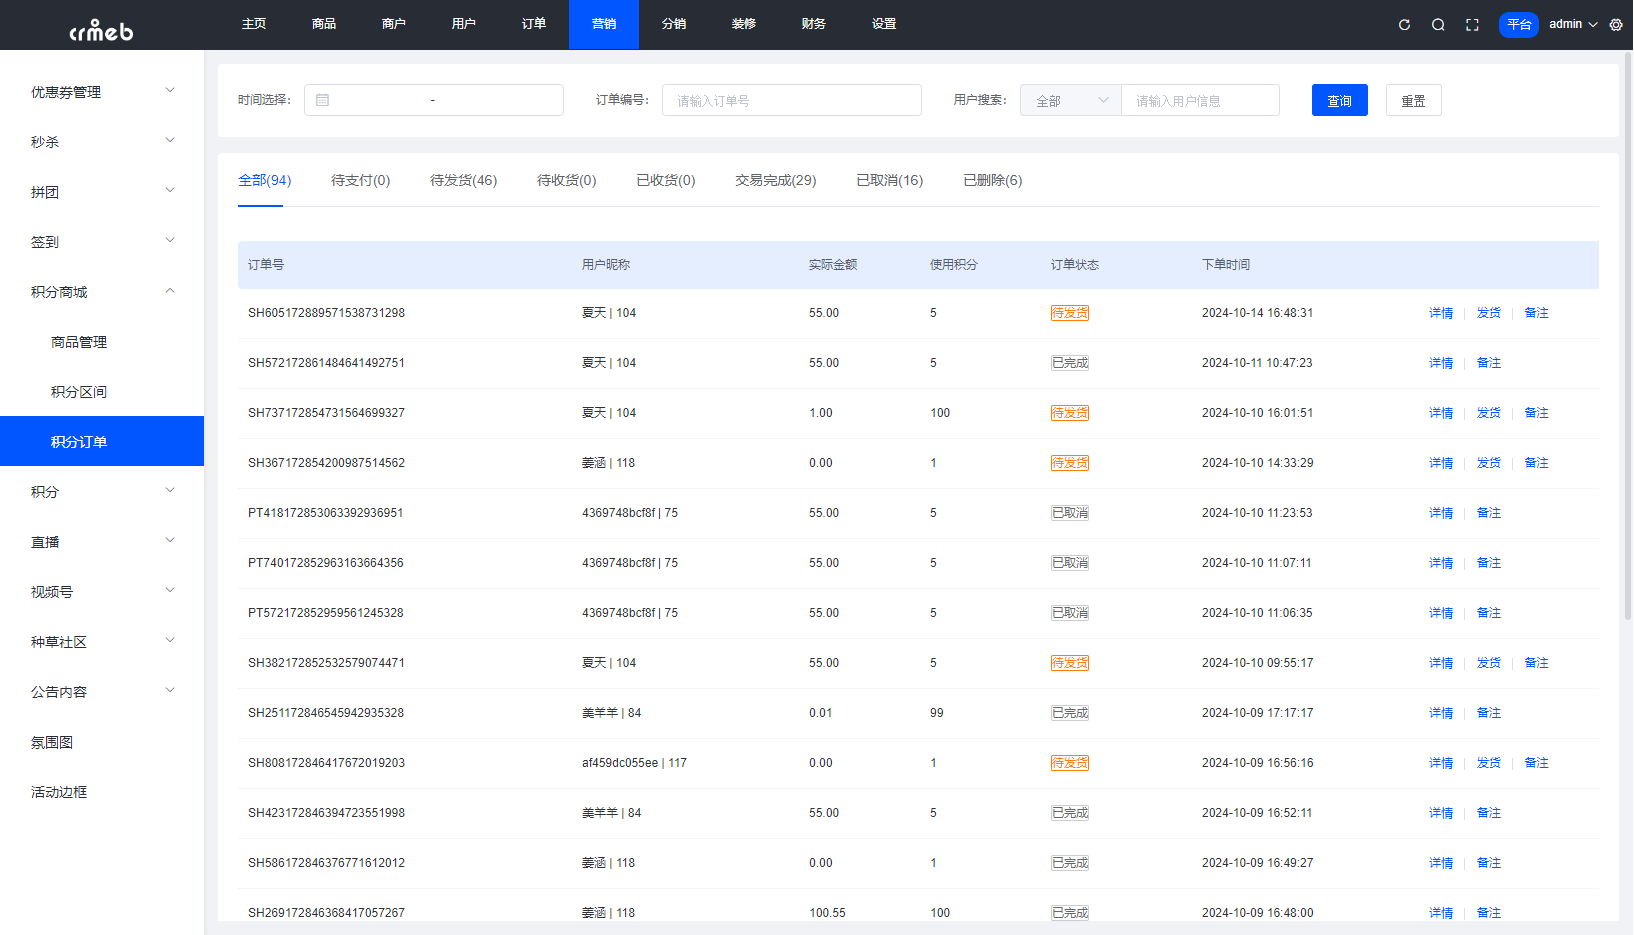Click order amount 0.01 link for 美羊羊
This screenshot has width=1634, height=935.
(x=820, y=712)
